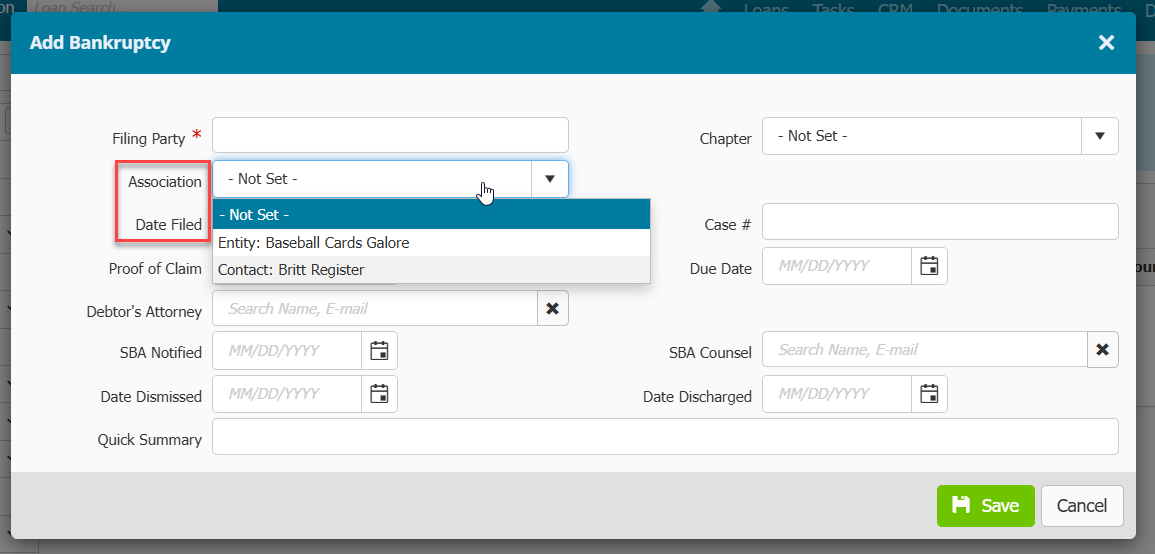Open the Date Discharged calendar picker
Viewport: 1155px width, 554px height.
tap(929, 394)
